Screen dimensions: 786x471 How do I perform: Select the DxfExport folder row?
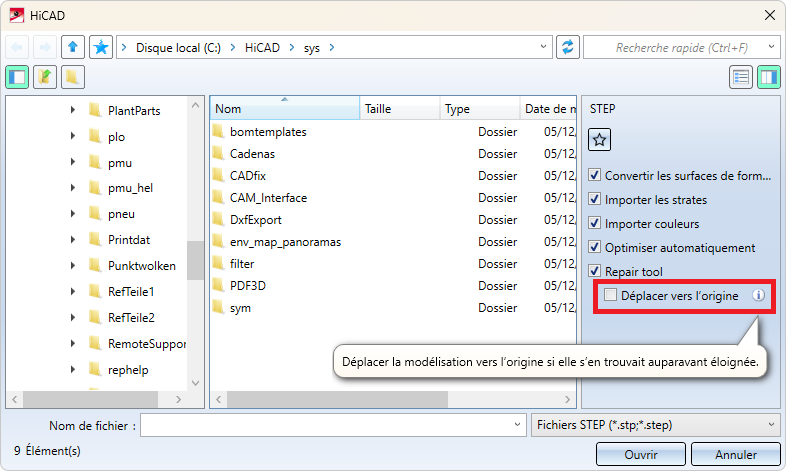(393, 219)
